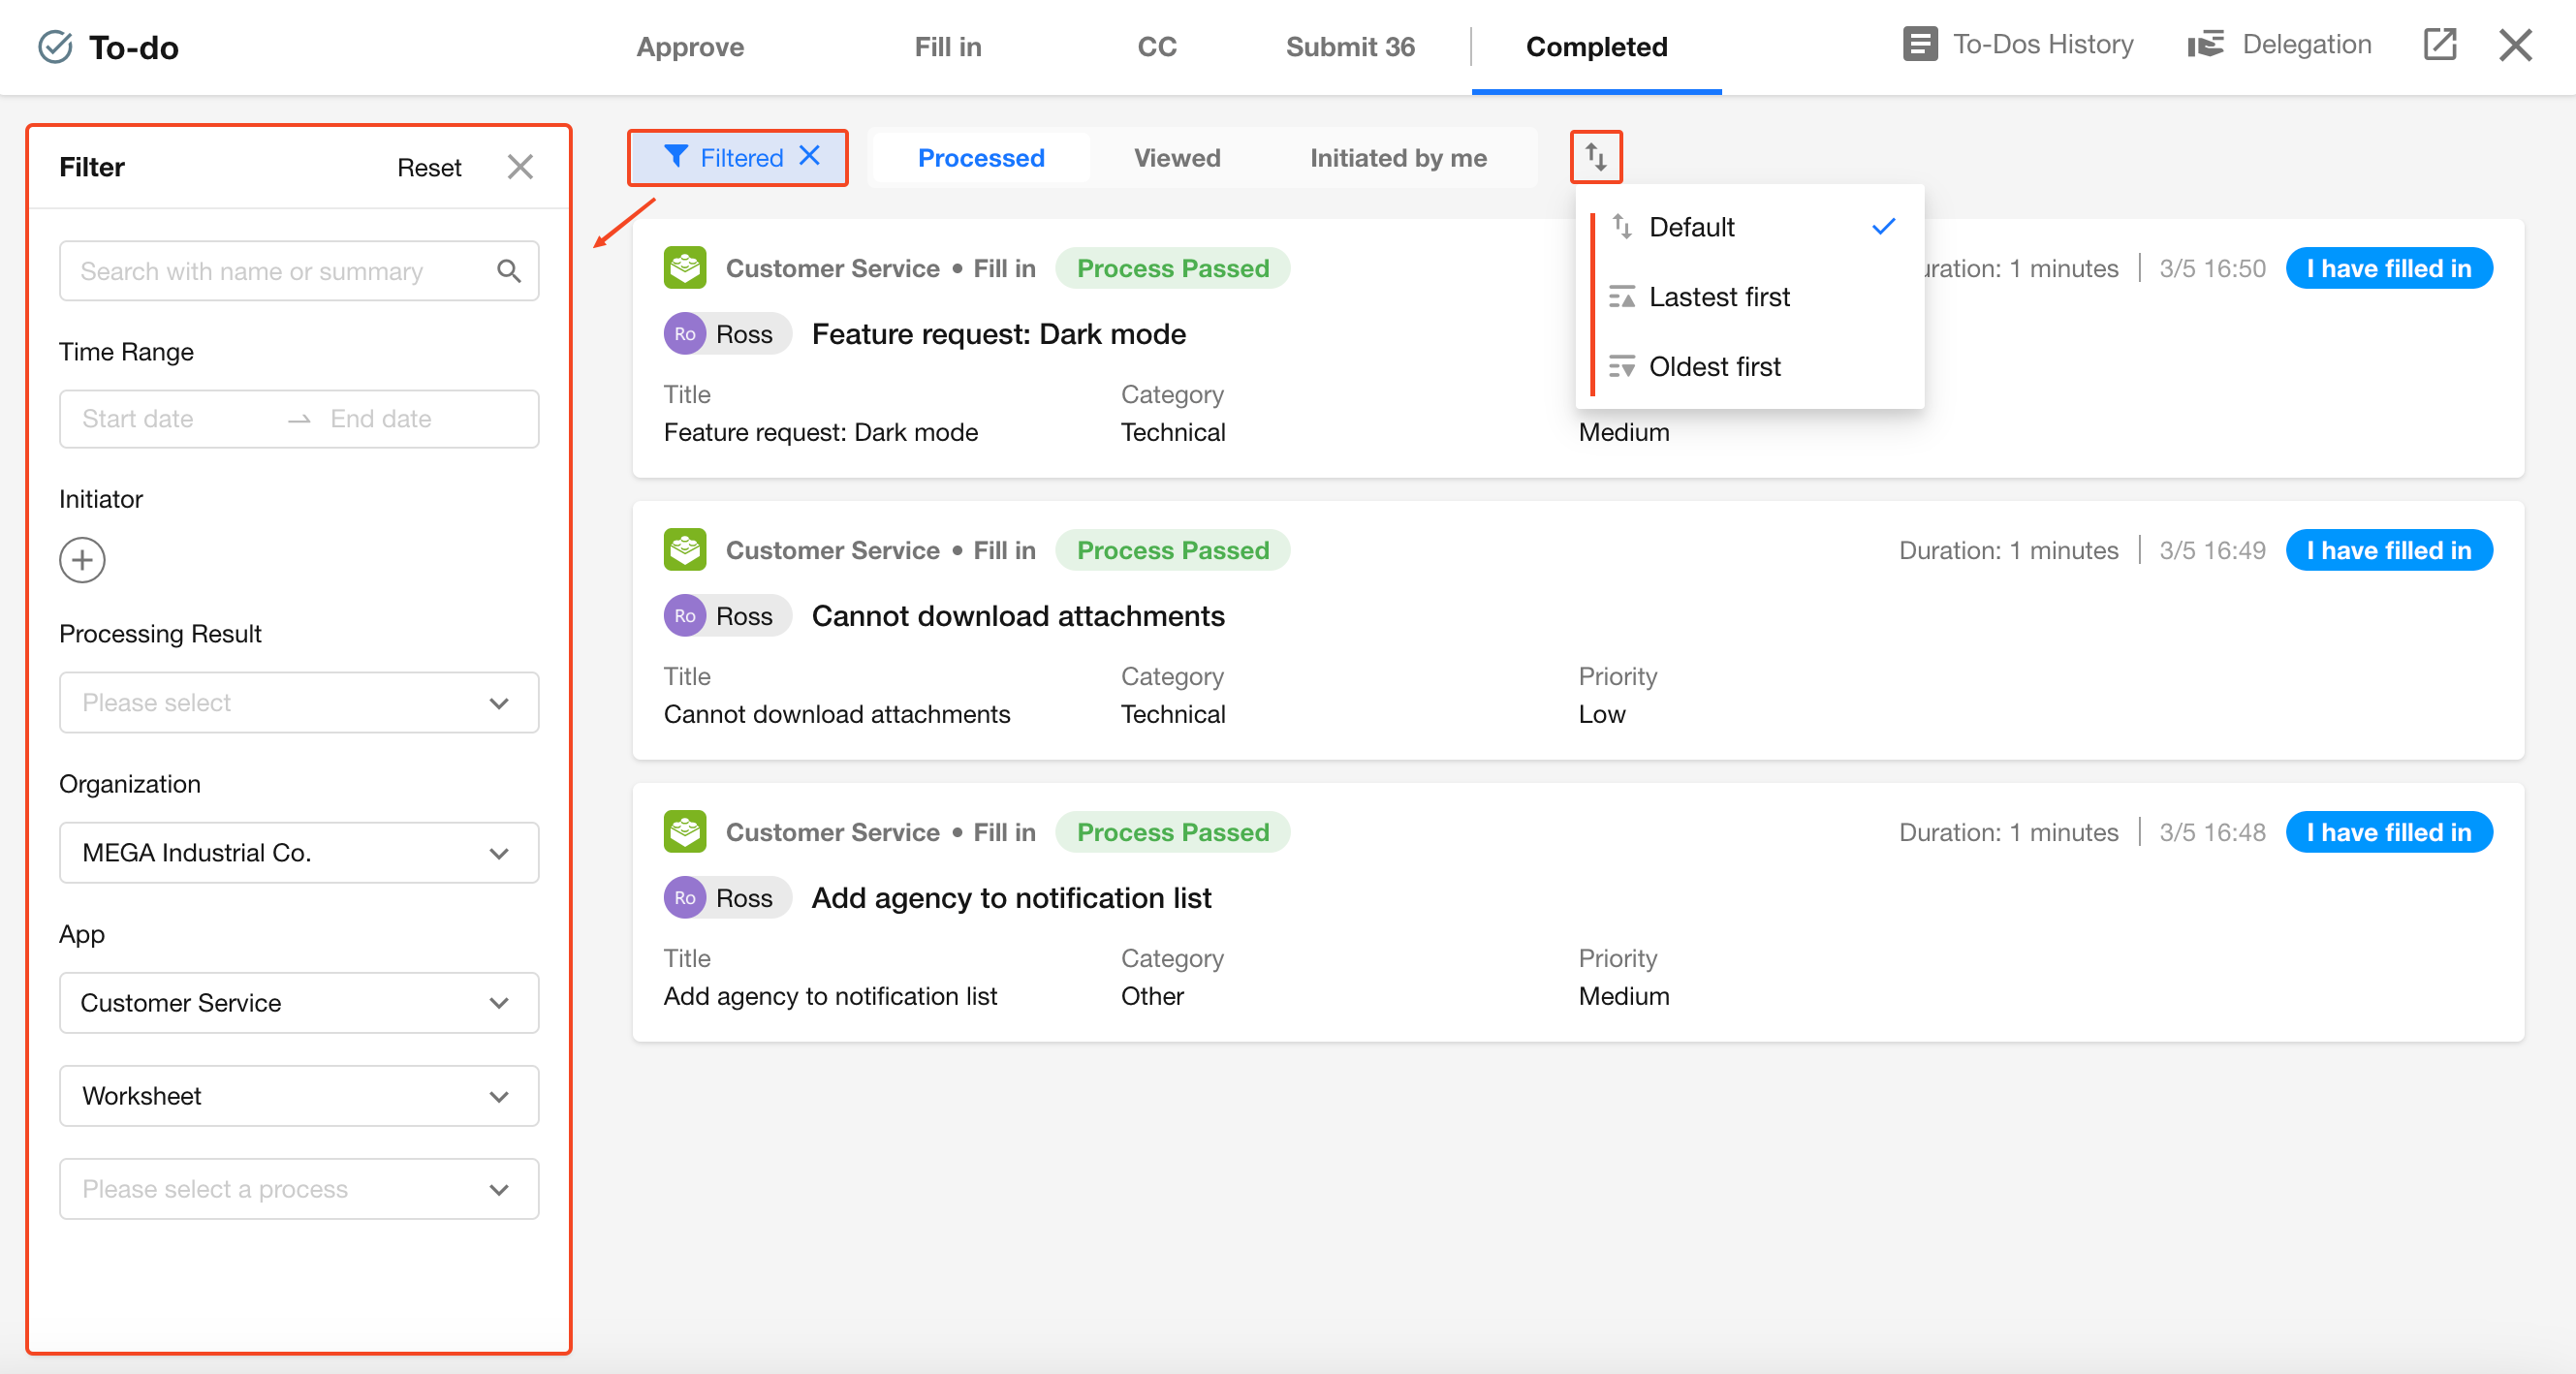This screenshot has height=1374, width=2576.
Task: Click Reset in the Filter panel
Action: (x=429, y=168)
